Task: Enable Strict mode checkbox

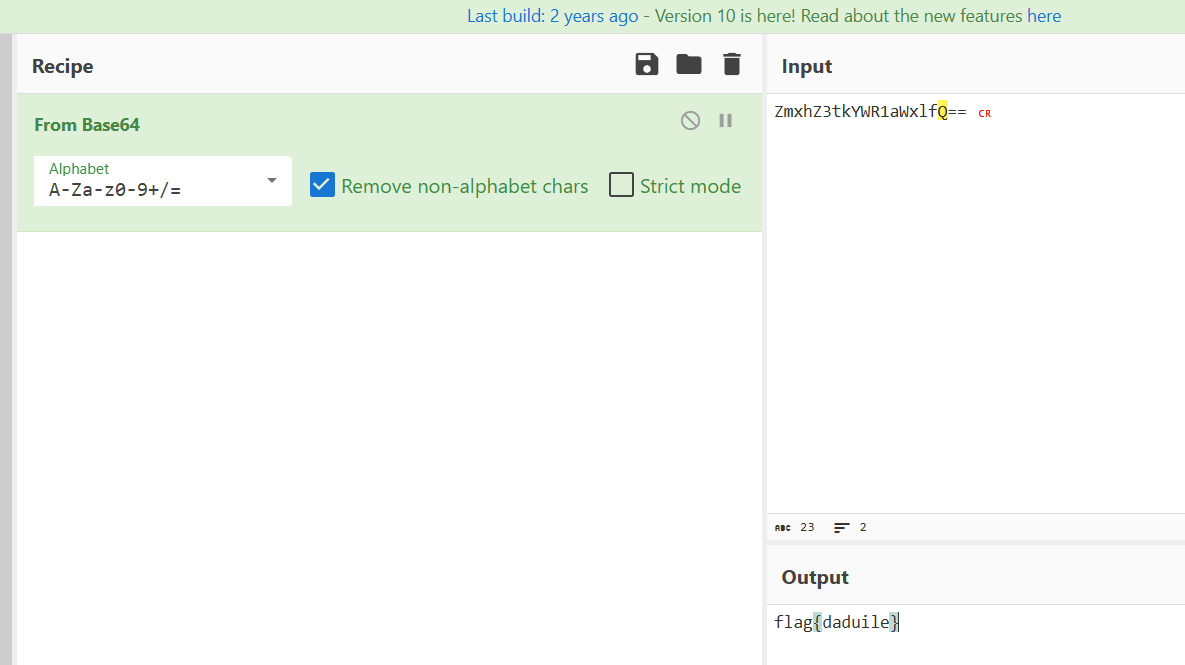Action: [x=621, y=185]
